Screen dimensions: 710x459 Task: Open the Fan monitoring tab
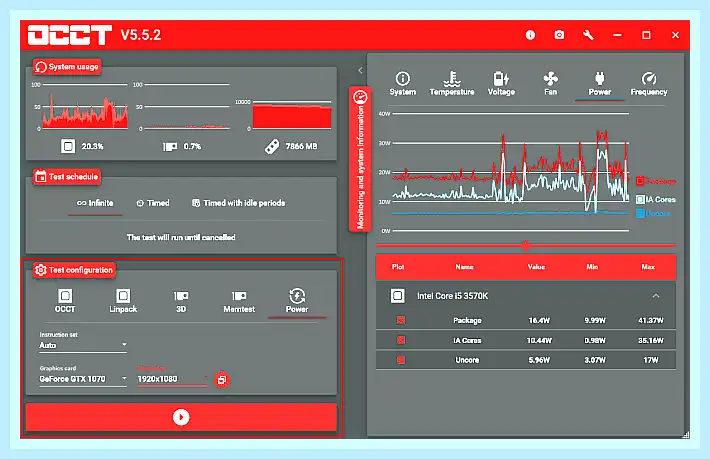(x=551, y=84)
